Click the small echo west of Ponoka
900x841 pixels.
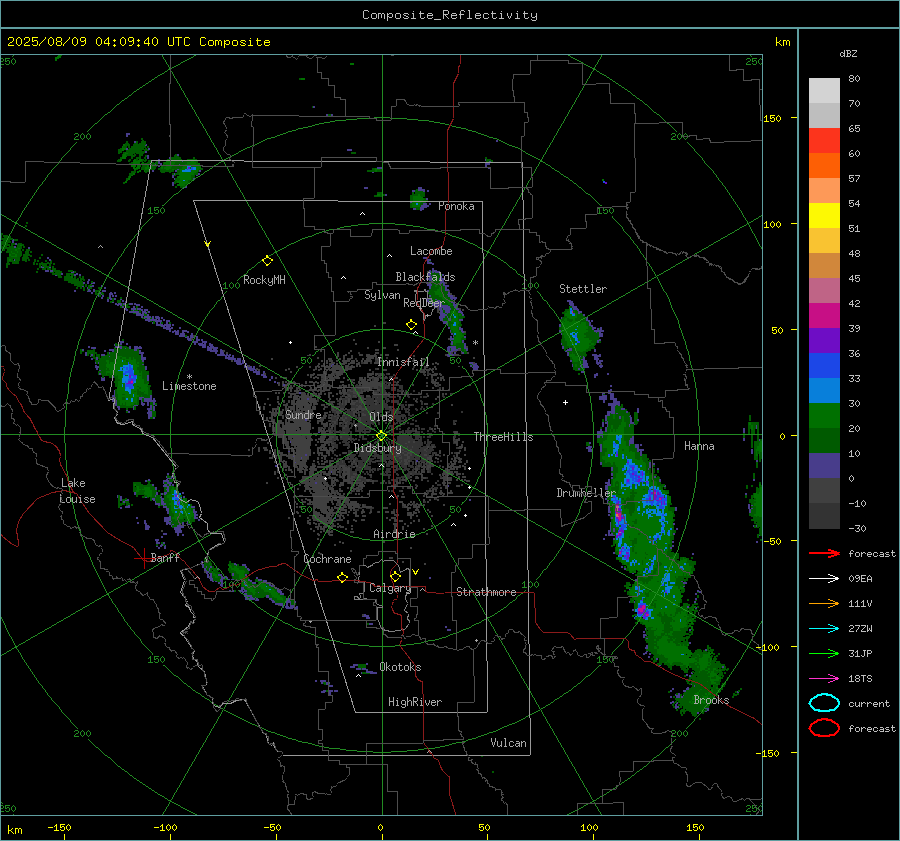[420, 199]
